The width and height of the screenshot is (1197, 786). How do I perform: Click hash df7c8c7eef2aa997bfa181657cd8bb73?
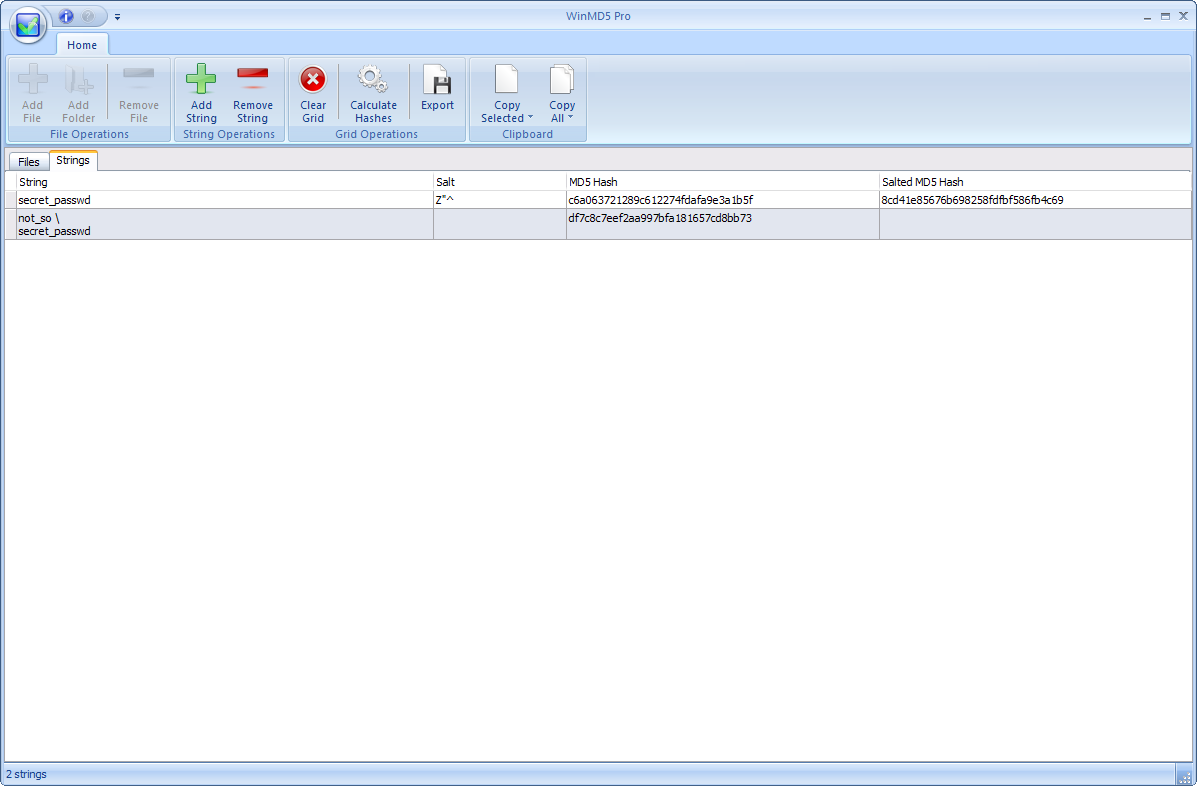(x=660, y=218)
